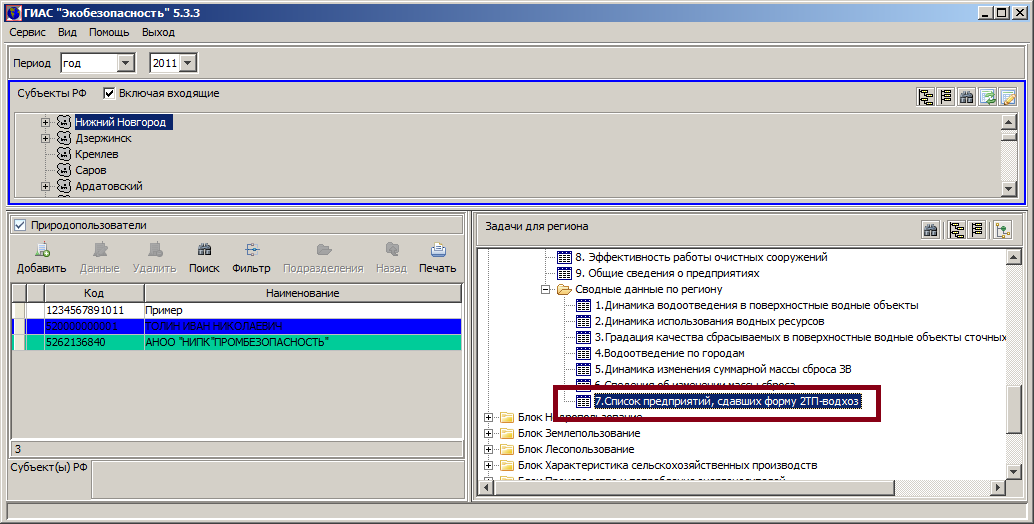
Task: Expand the Блок Лесопользование folder
Action: tap(489, 450)
